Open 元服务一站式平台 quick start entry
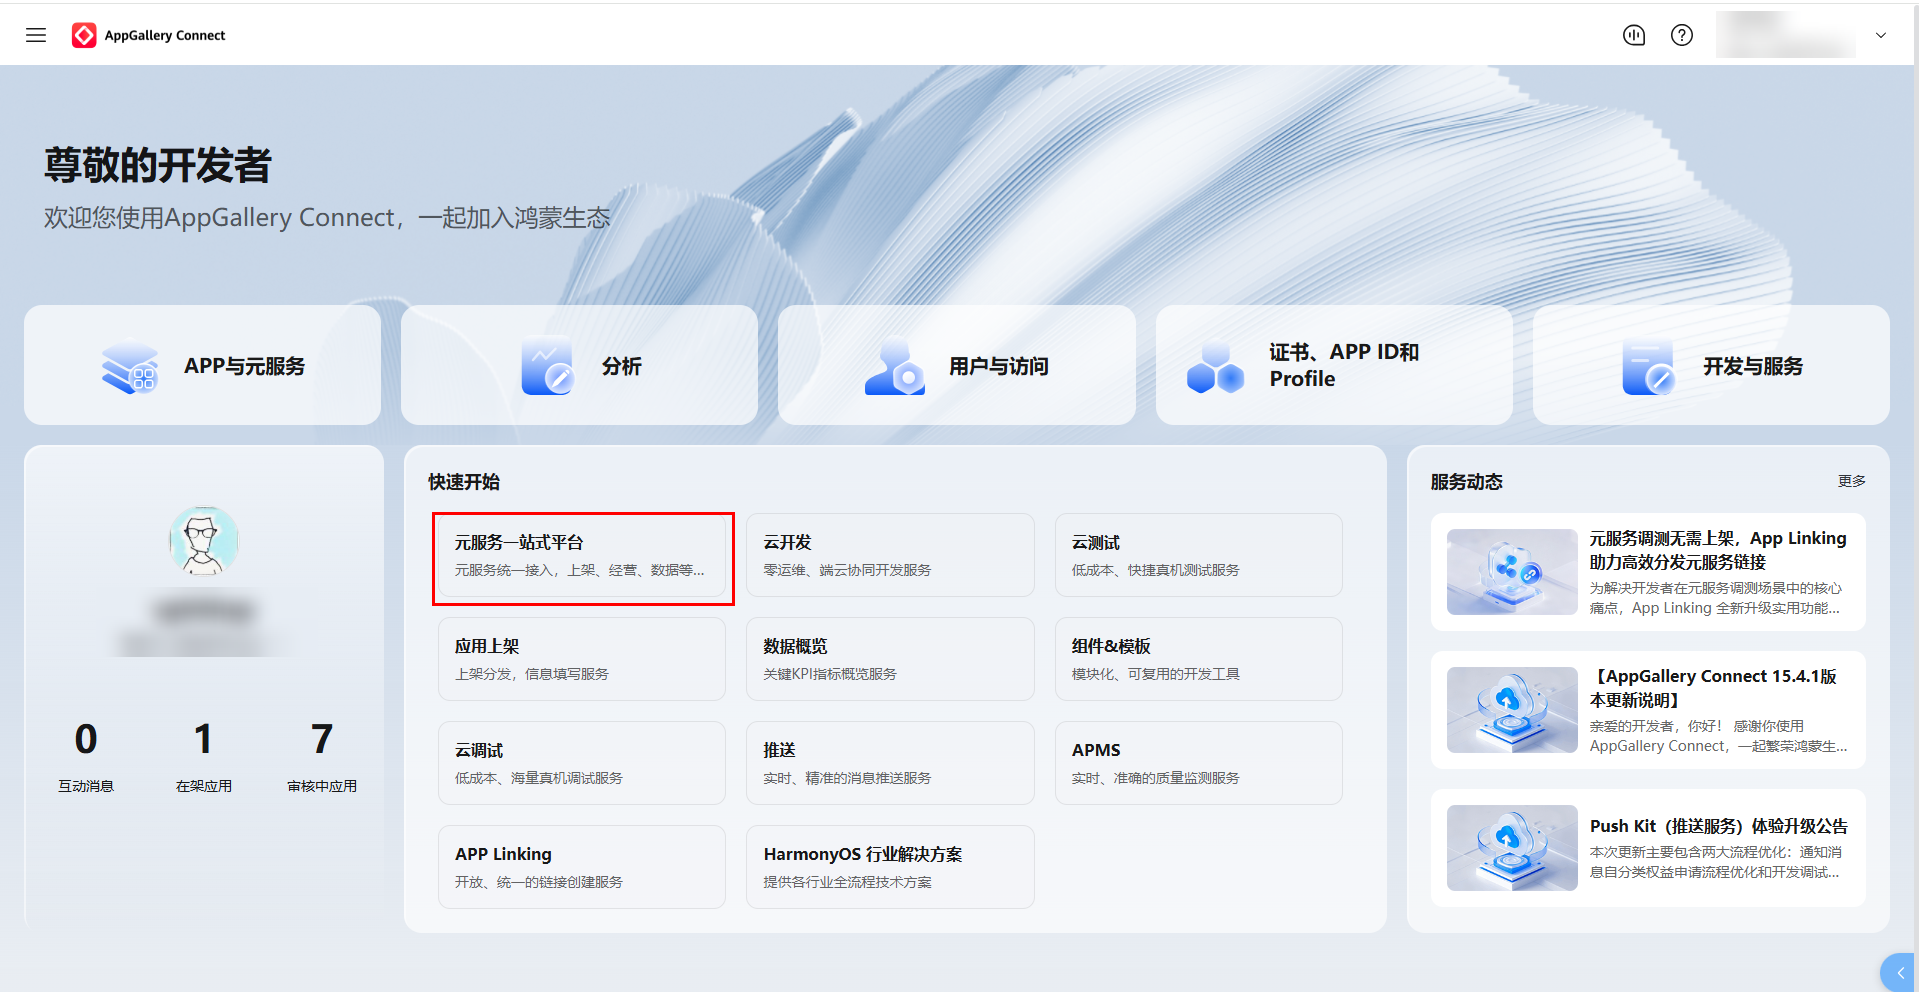This screenshot has height=992, width=1919. coord(583,556)
